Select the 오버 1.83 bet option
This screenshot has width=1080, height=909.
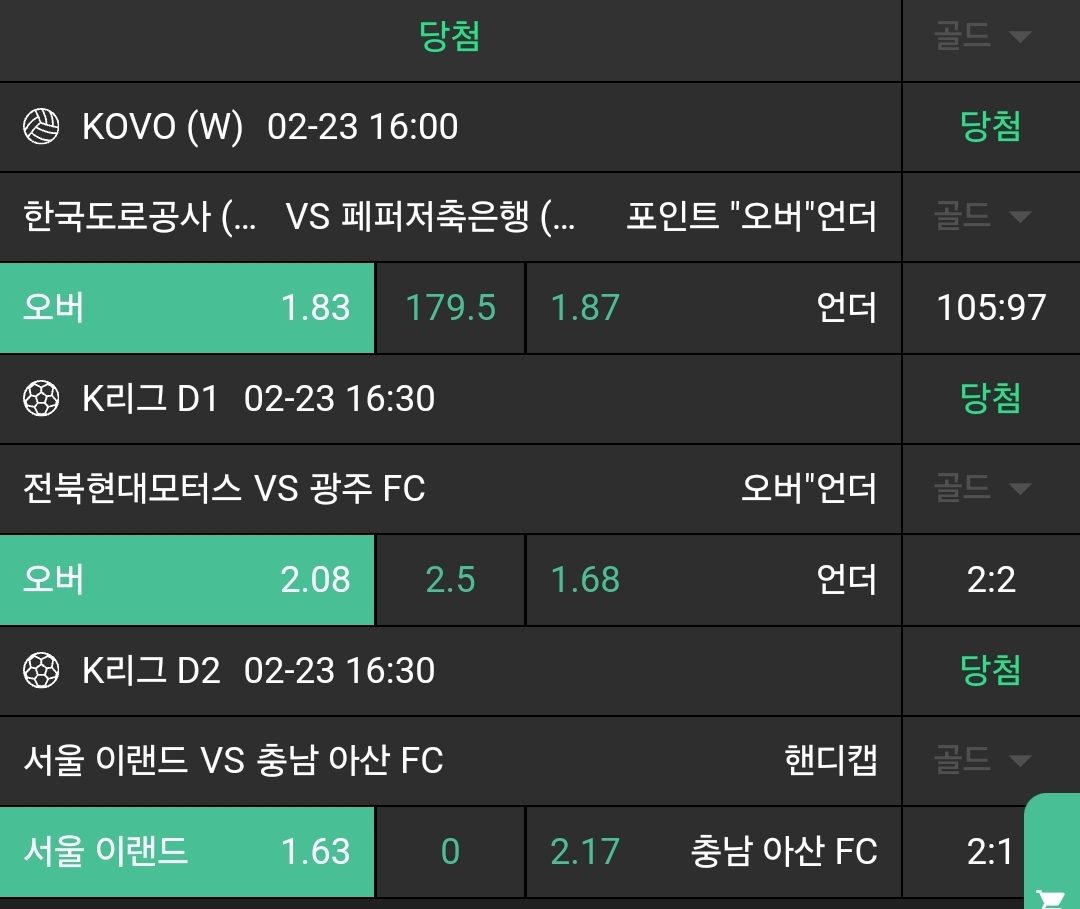pyautogui.click(x=187, y=308)
